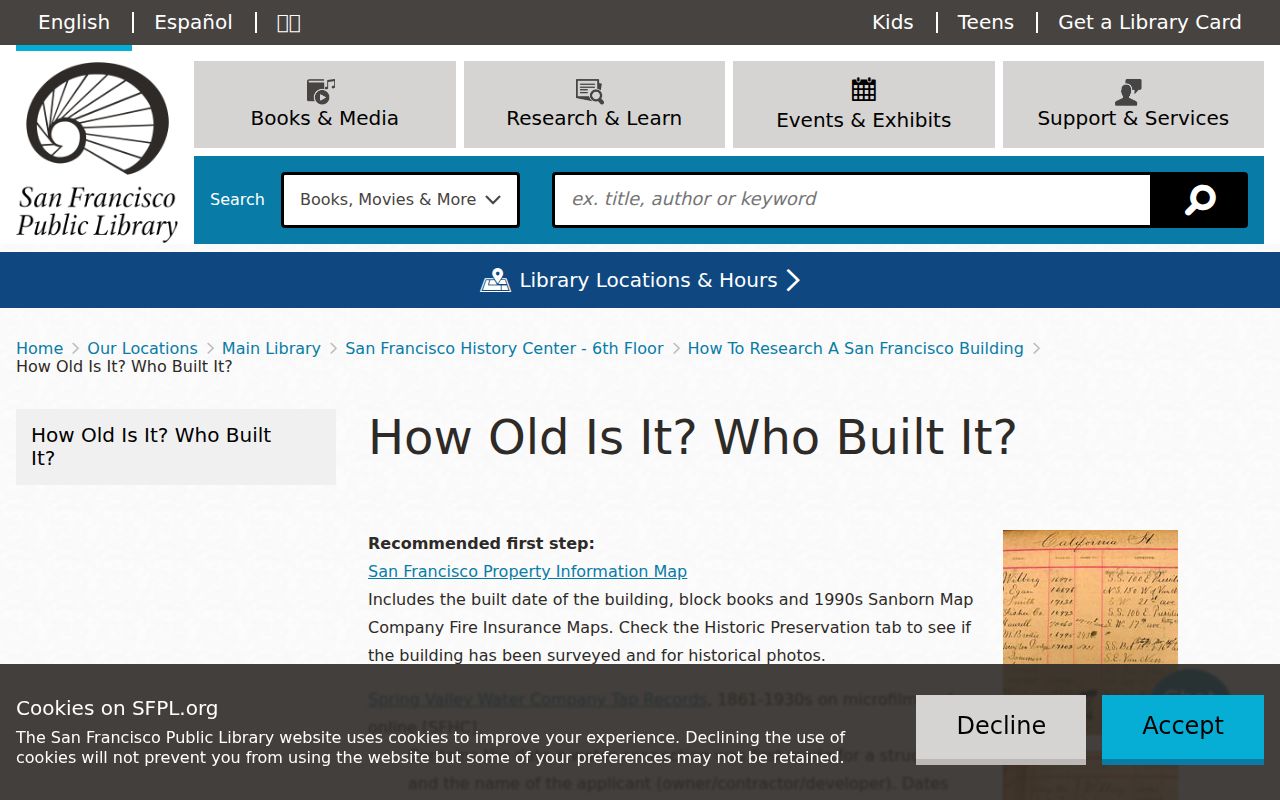Open the Kids section
The image size is (1280, 800).
pyautogui.click(x=892, y=22)
